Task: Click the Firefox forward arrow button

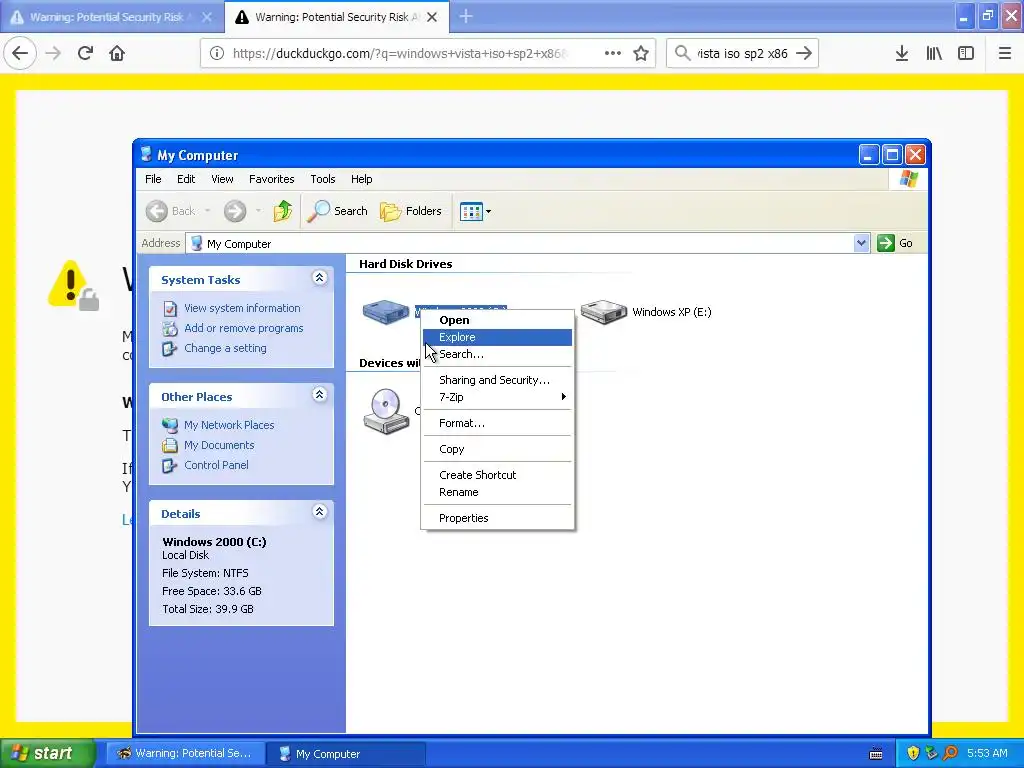Action: tap(53, 54)
